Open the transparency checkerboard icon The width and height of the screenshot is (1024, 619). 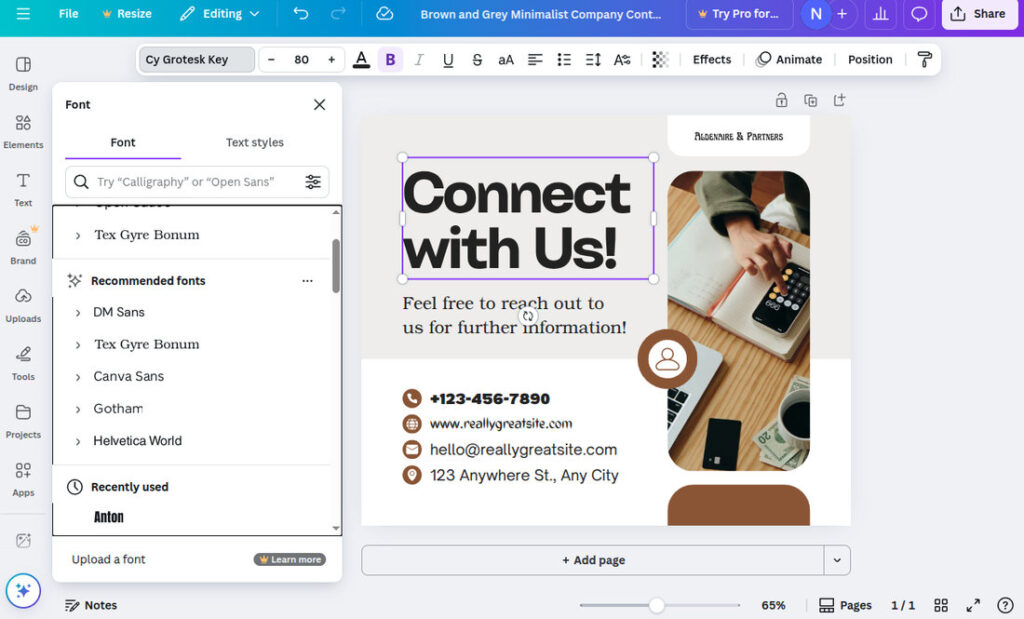click(x=660, y=60)
